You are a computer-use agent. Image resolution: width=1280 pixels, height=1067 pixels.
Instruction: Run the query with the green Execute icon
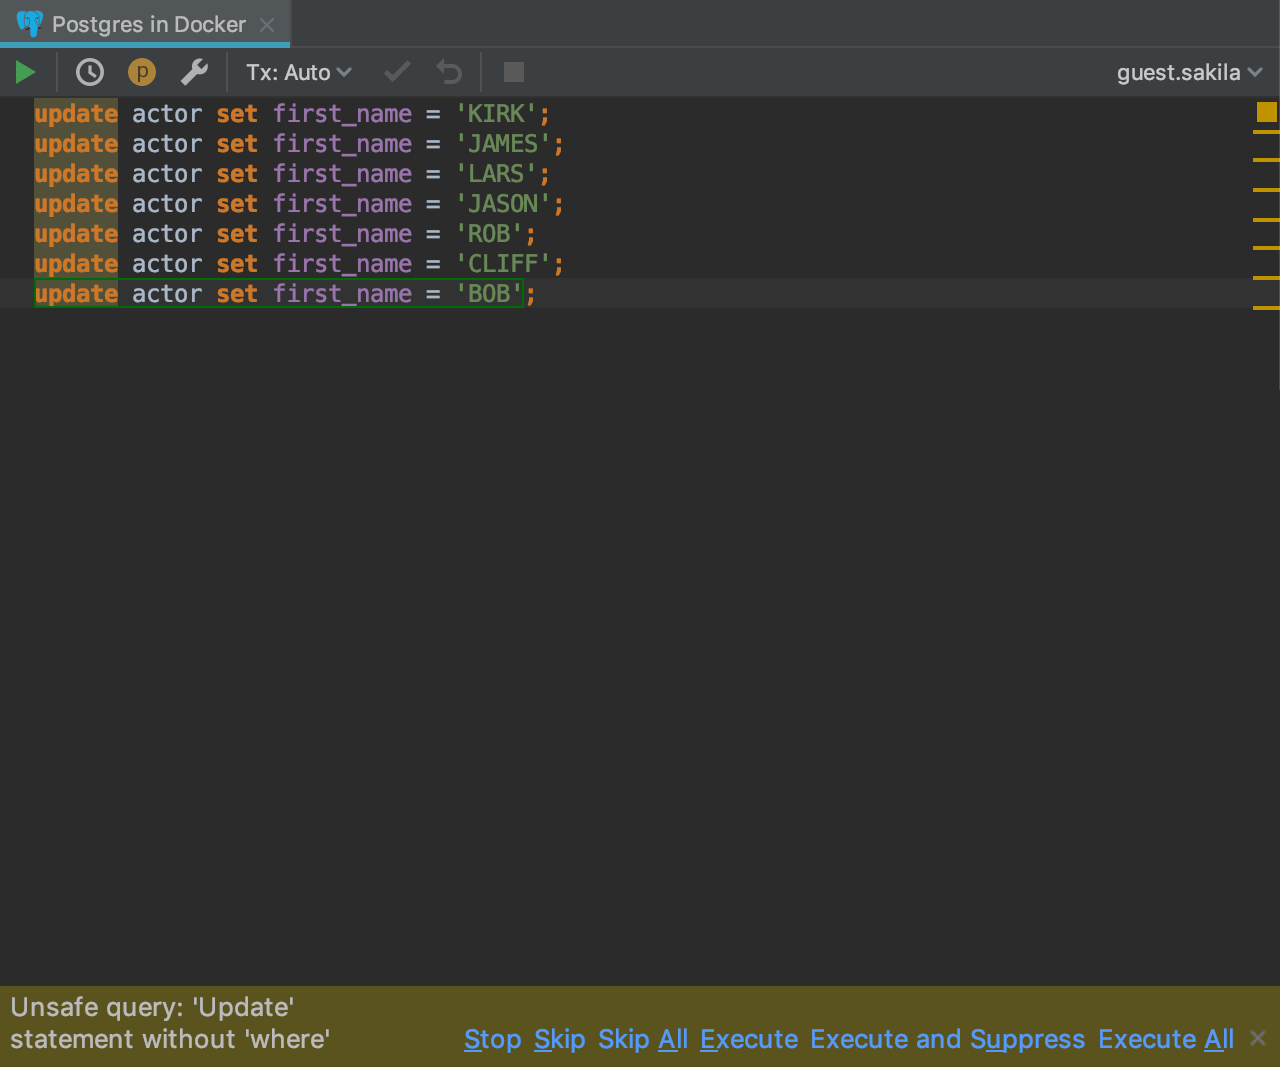tap(26, 72)
